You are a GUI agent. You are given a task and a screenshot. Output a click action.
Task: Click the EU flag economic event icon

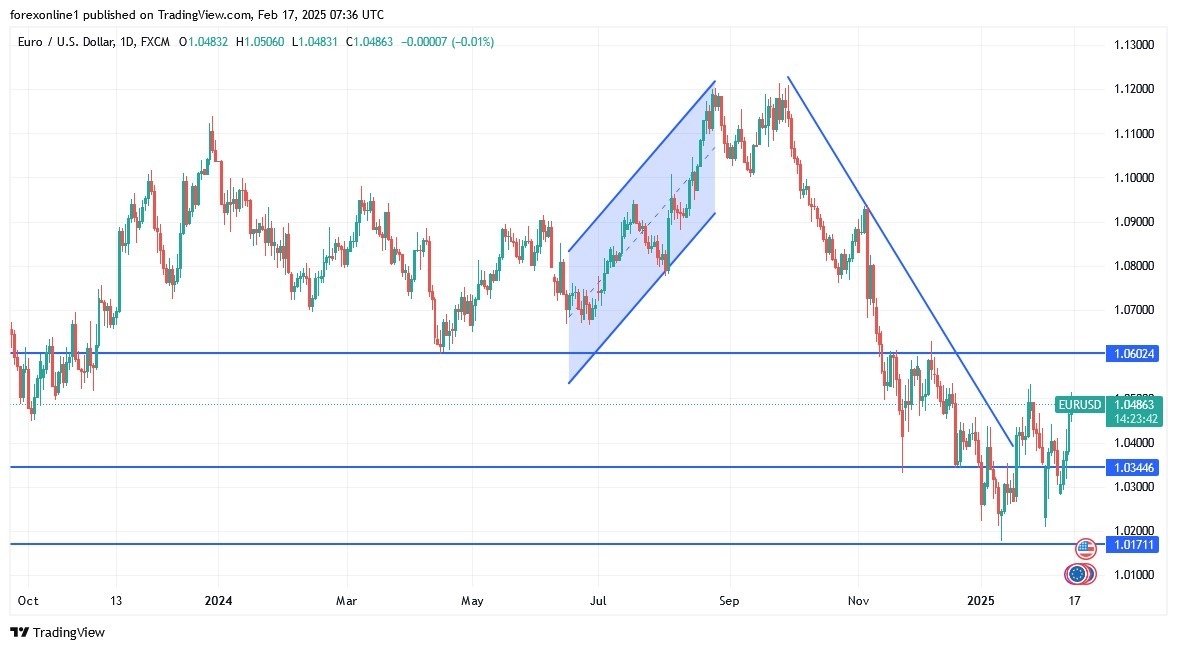pyautogui.click(x=1077, y=574)
